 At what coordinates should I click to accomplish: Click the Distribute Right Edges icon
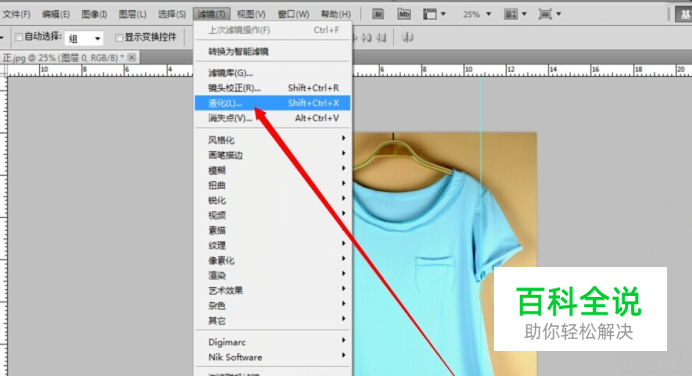(x=381, y=38)
